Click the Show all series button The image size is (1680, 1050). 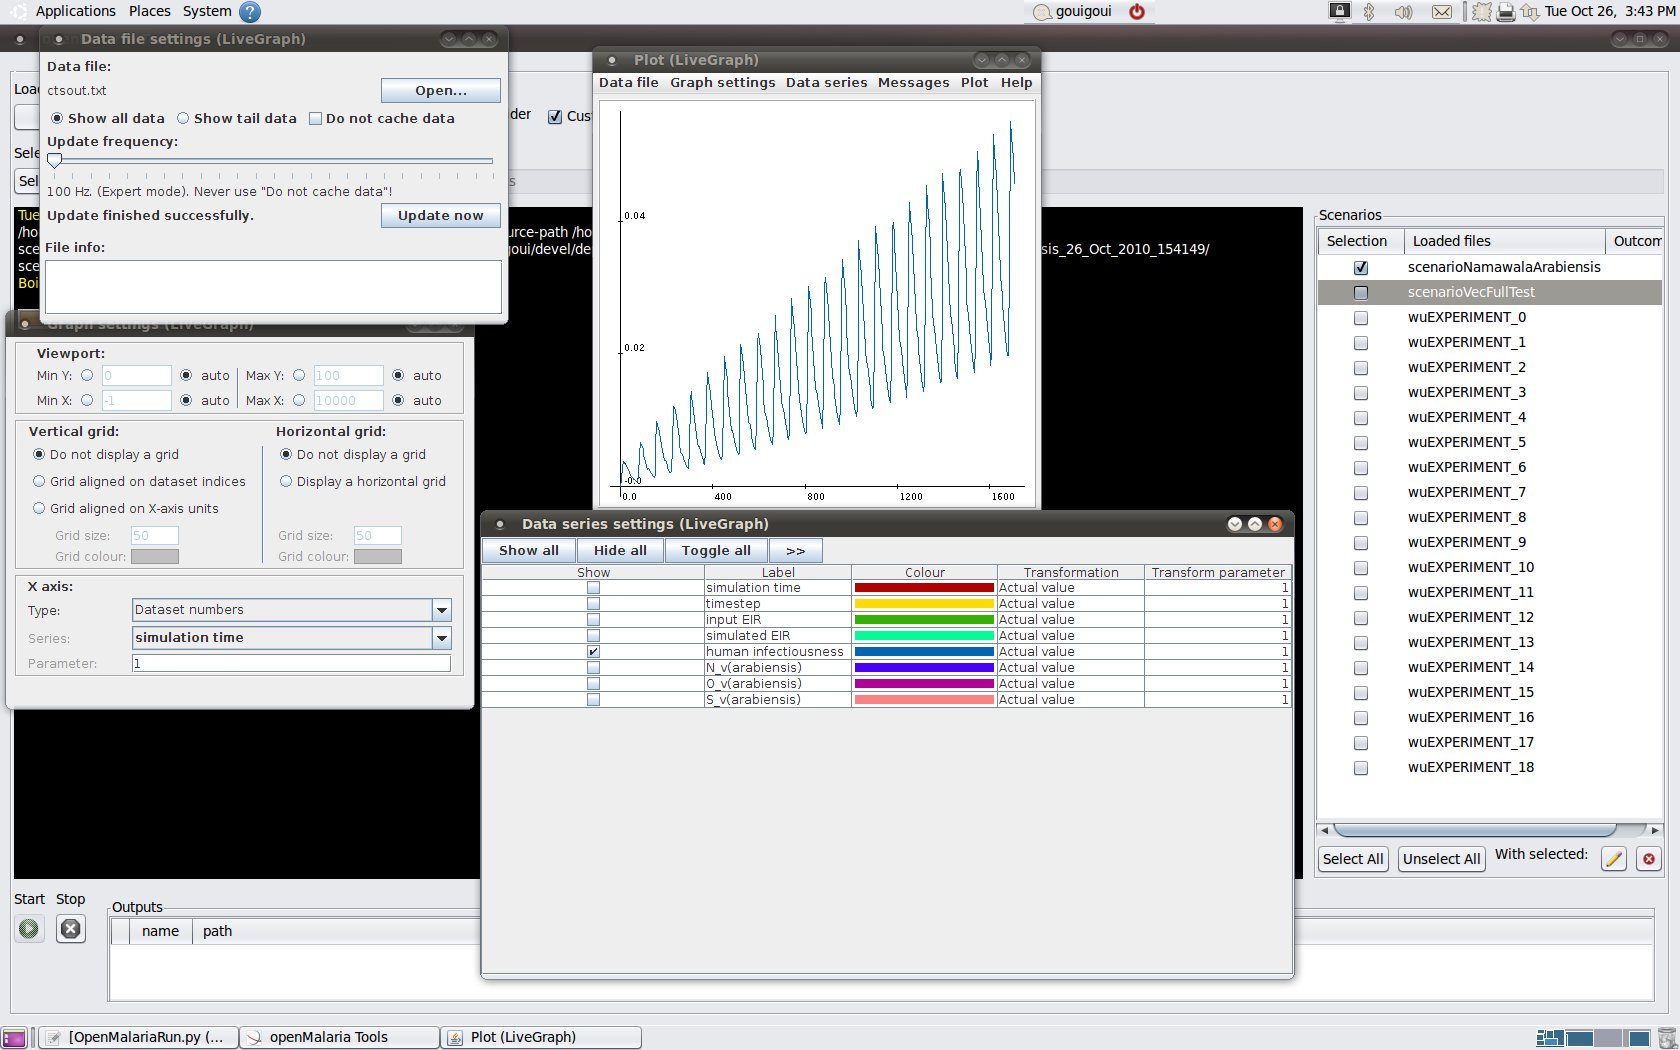coord(529,551)
